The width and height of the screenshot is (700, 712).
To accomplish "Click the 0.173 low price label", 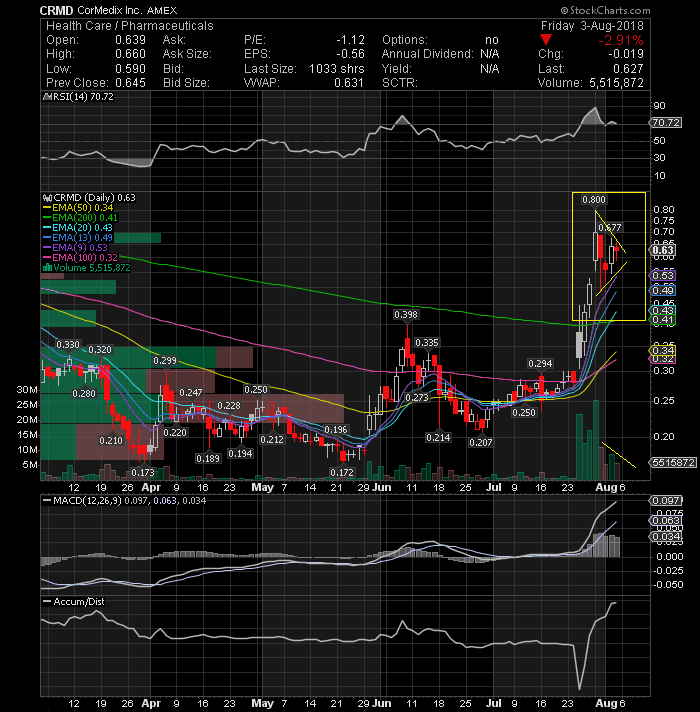I will pos(143,472).
